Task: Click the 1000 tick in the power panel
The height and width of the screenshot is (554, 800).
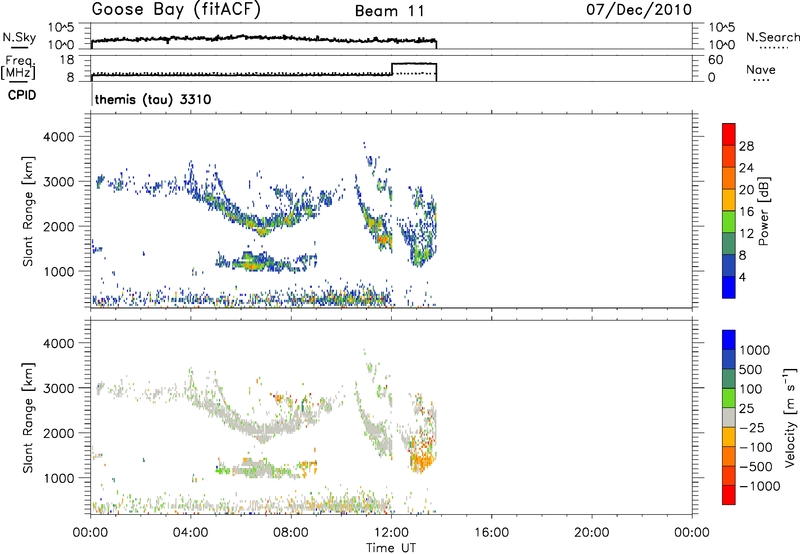Action: pos(61,271)
